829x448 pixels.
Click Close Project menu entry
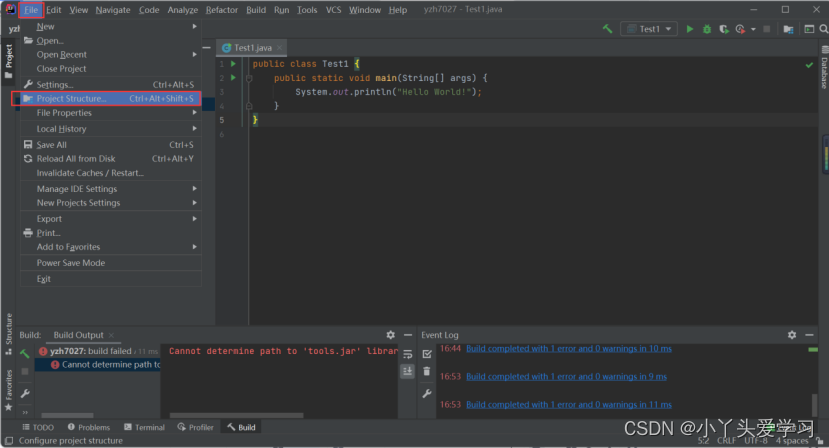[111, 69]
